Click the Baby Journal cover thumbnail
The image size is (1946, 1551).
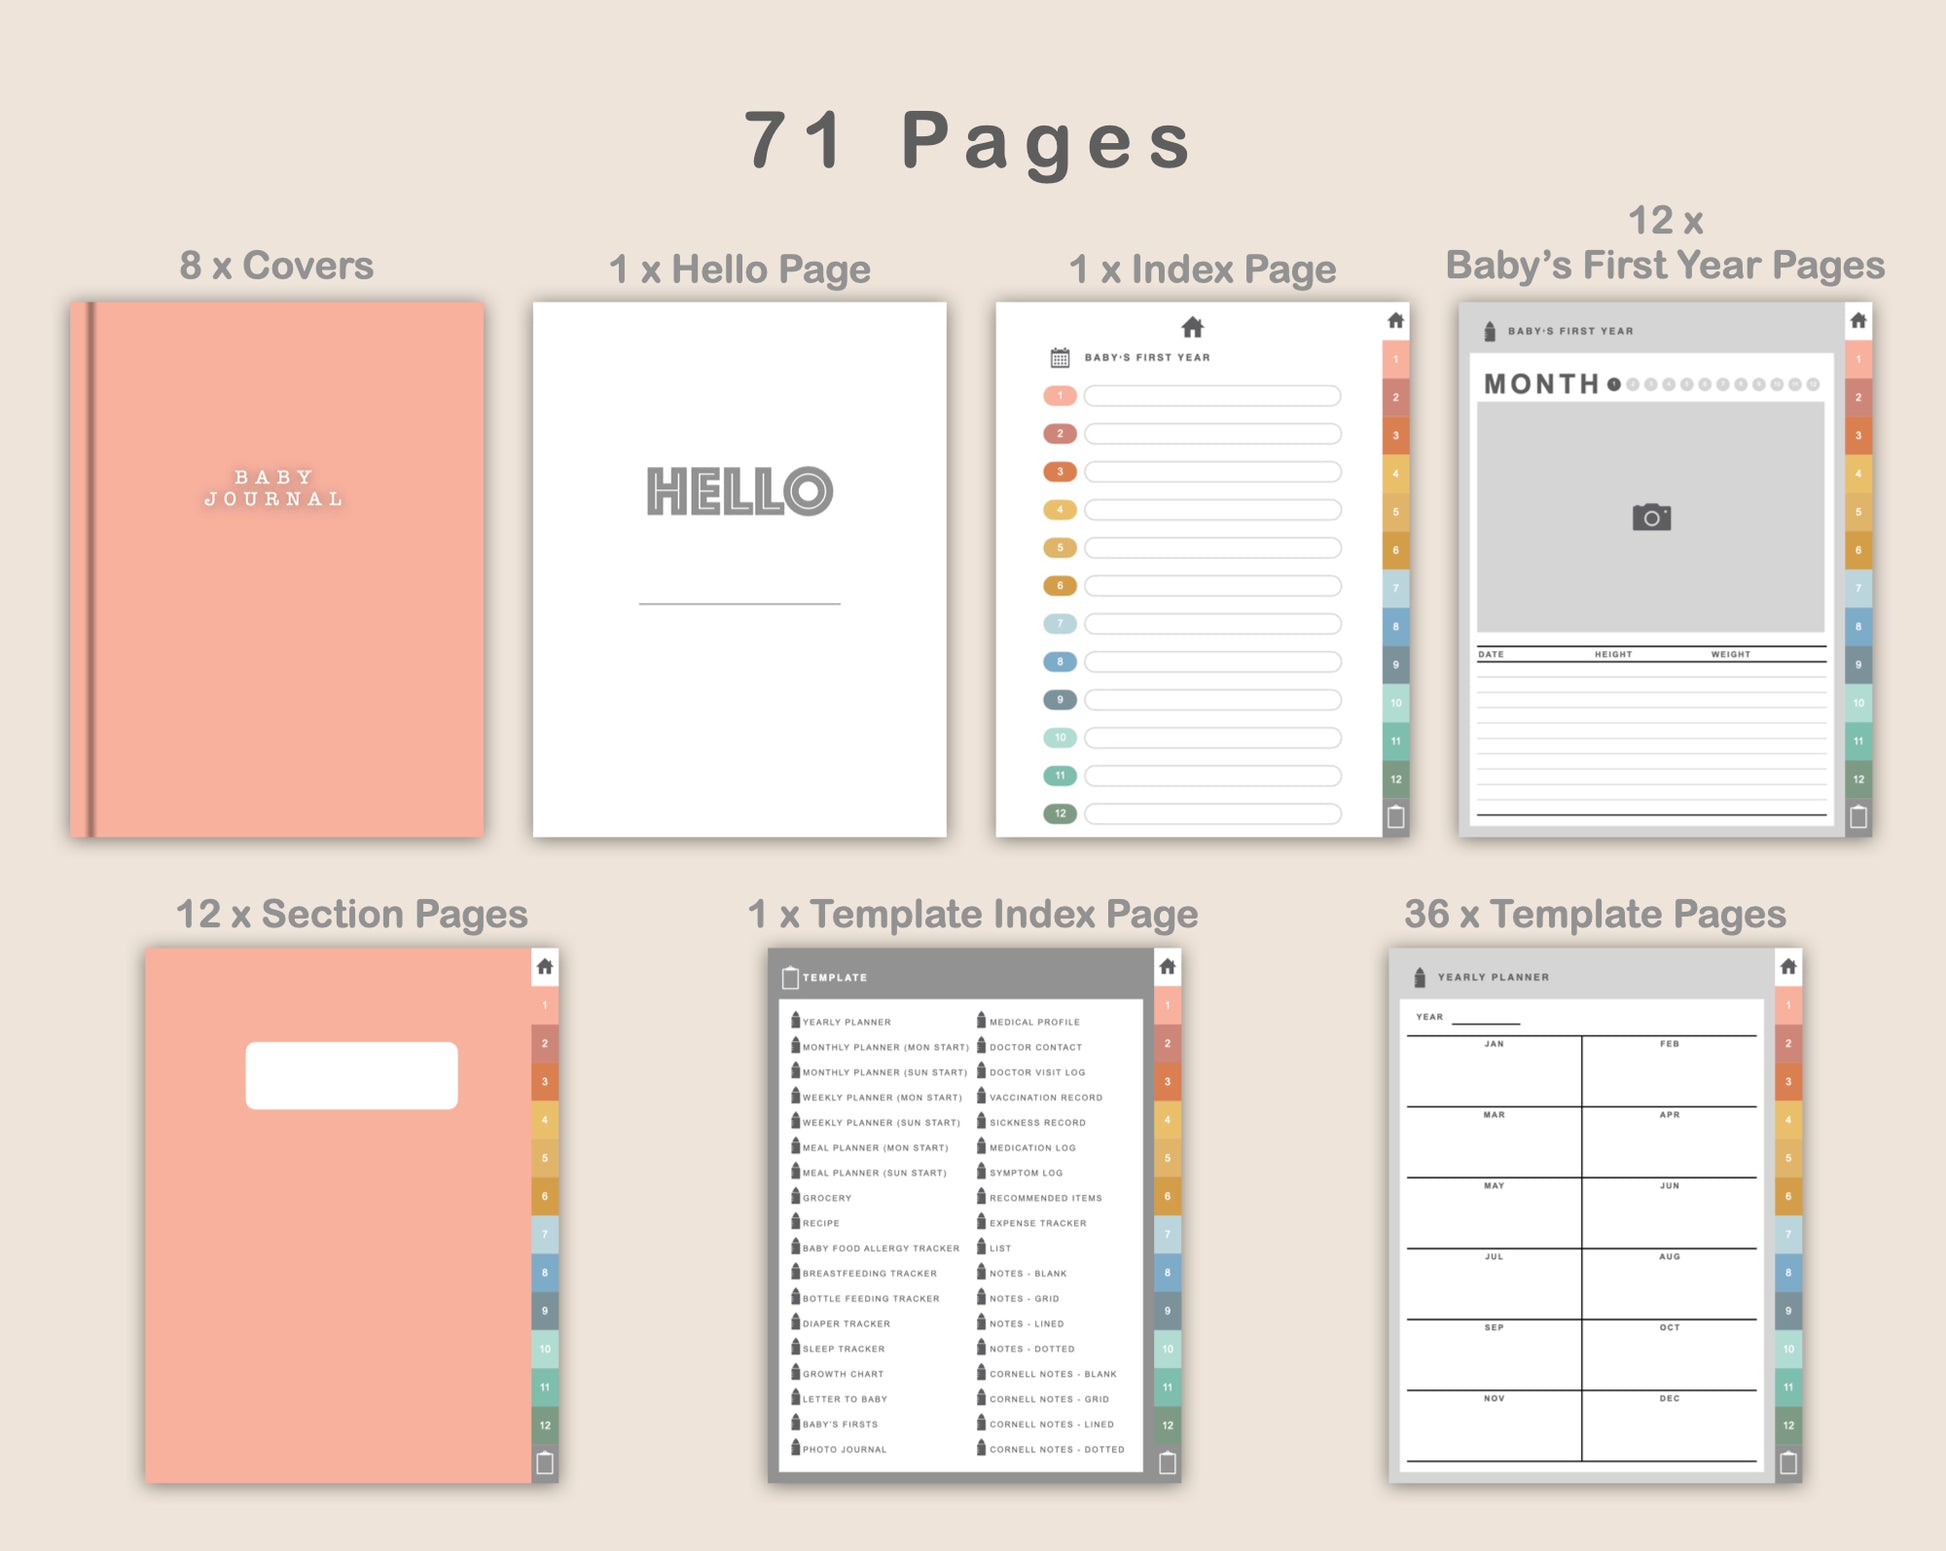pyautogui.click(x=277, y=569)
